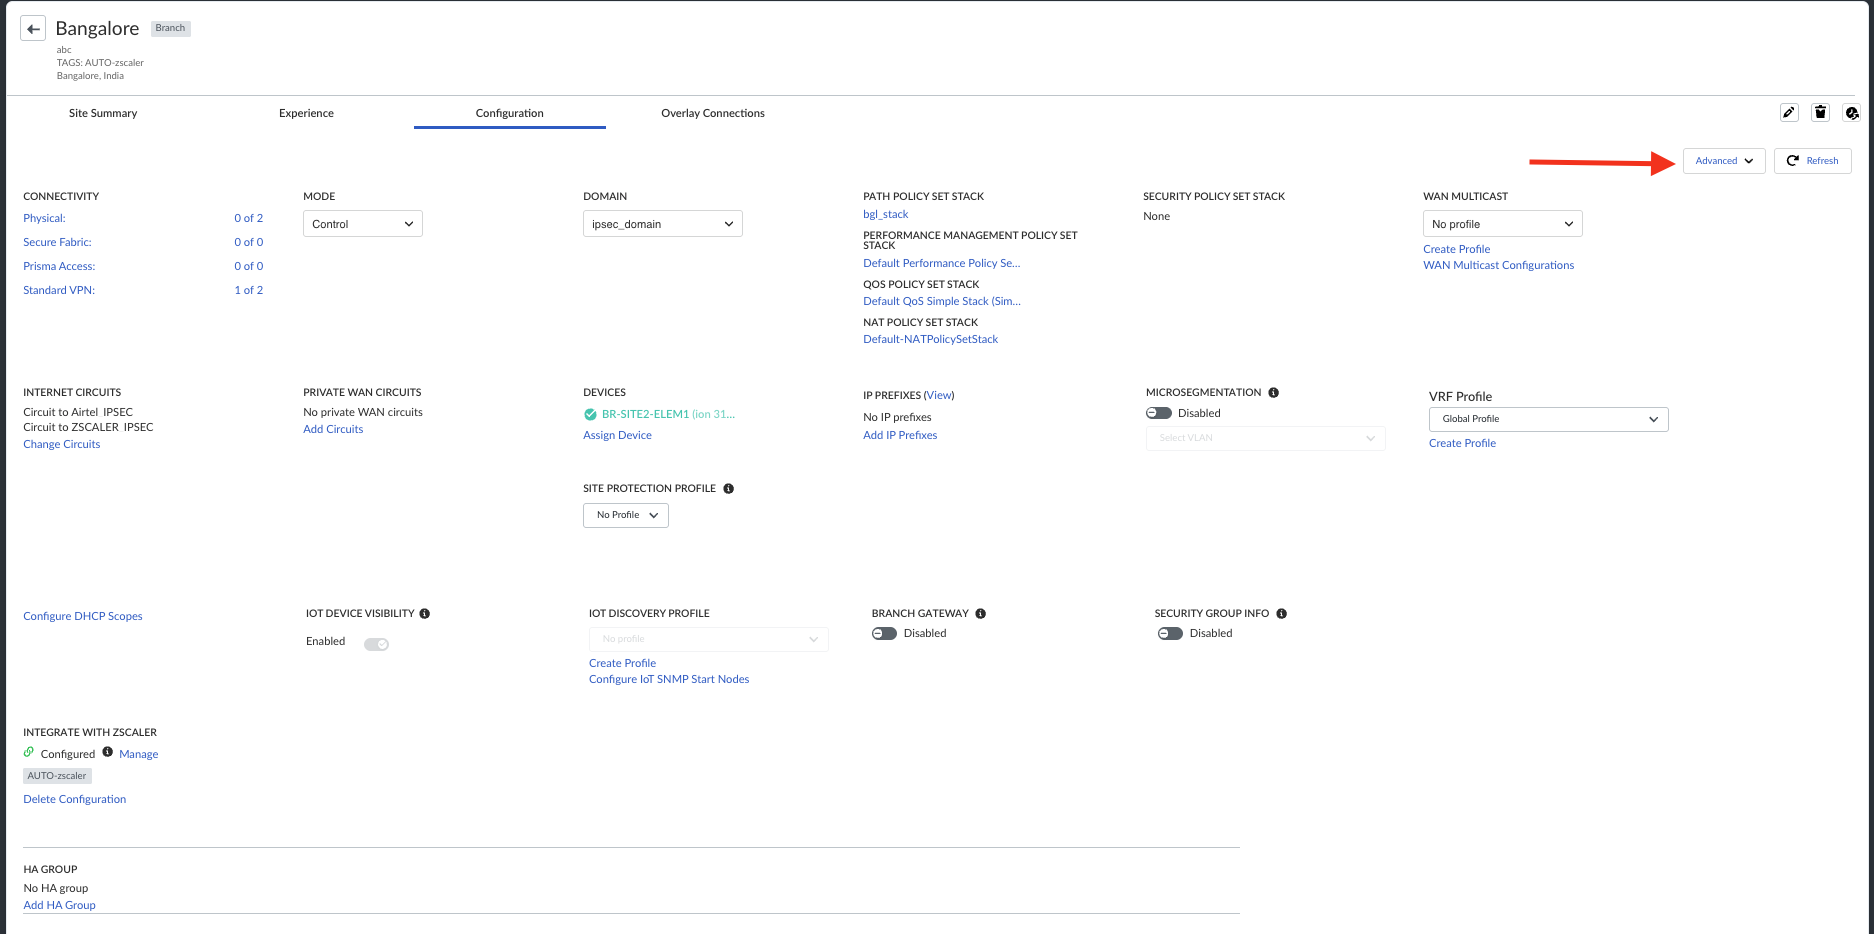Click the 0 of 0 Prisma Access count

pos(249,266)
